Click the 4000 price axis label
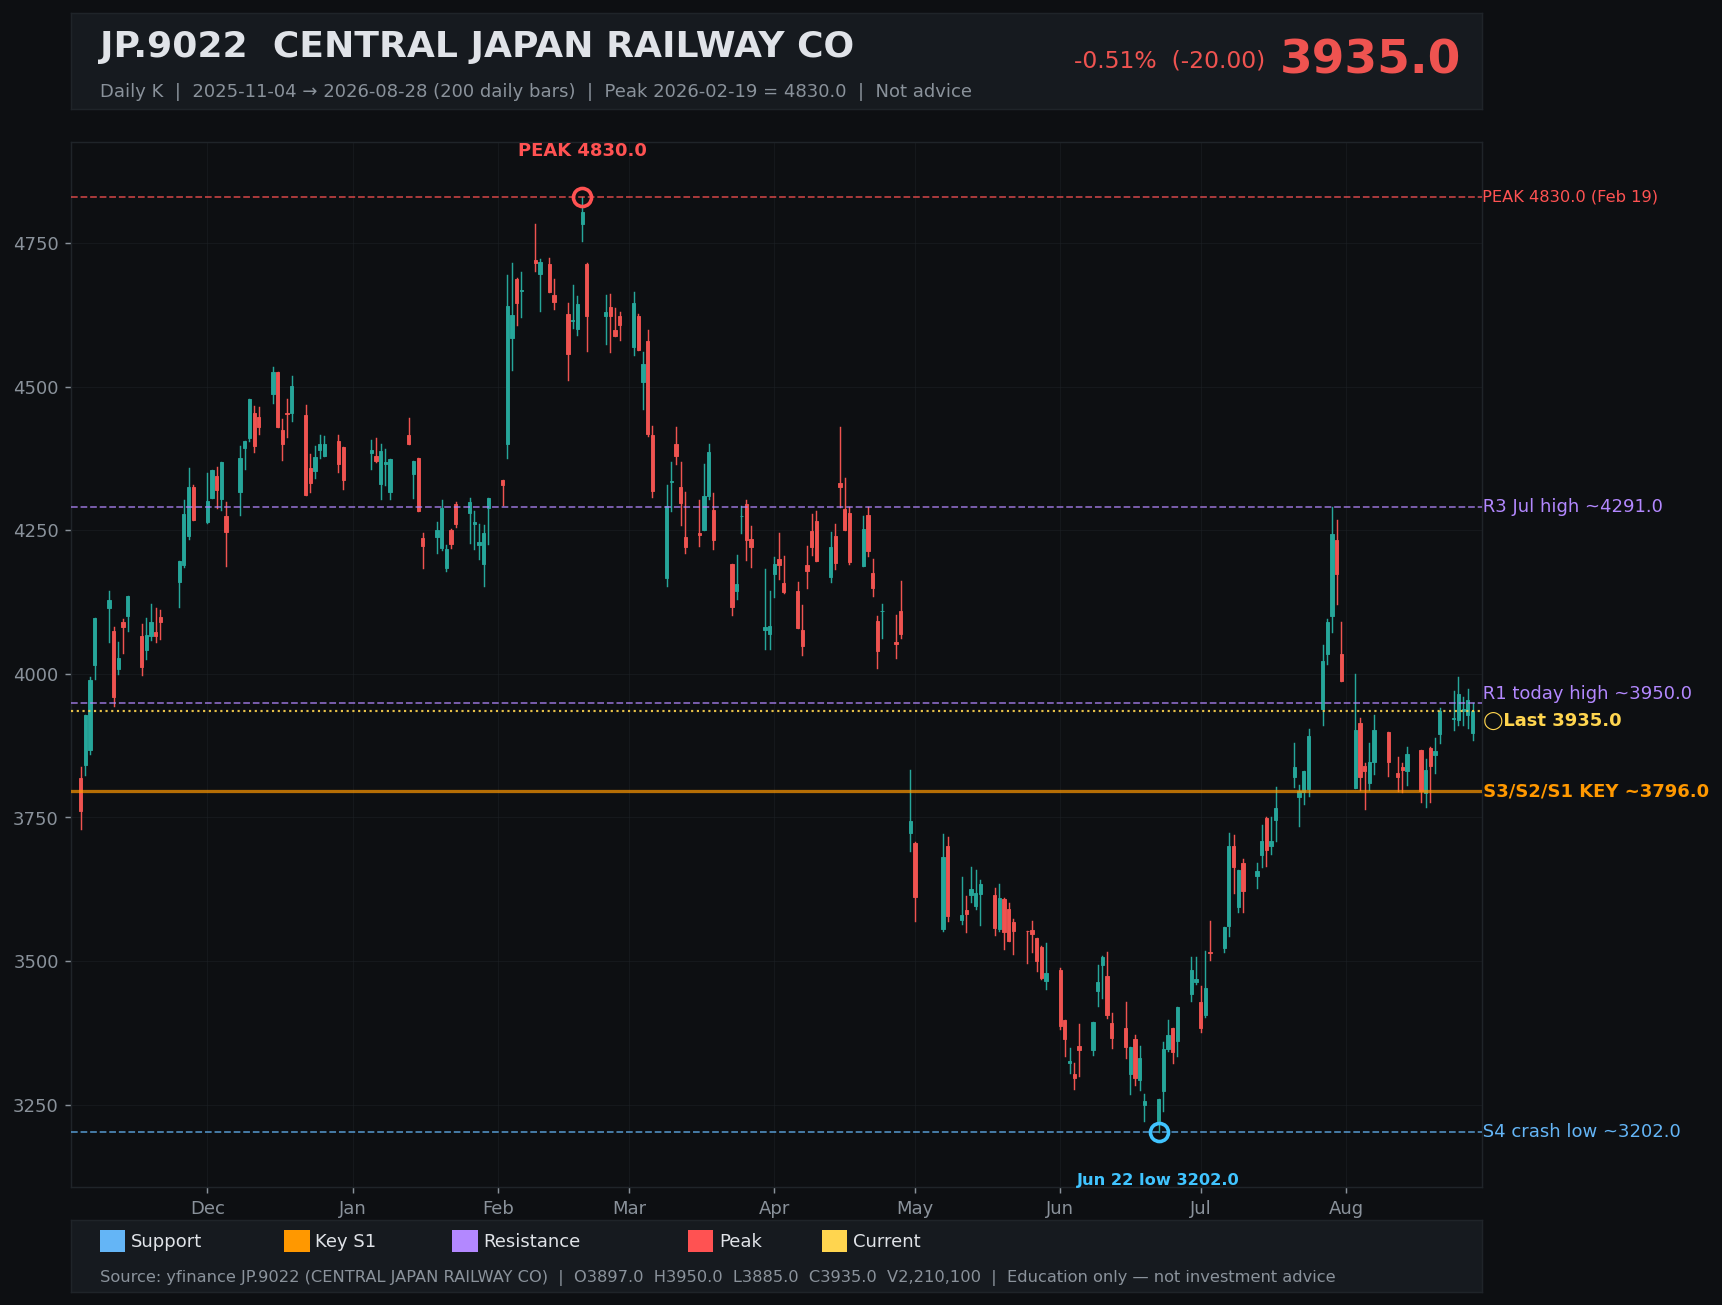The width and height of the screenshot is (1722, 1305). (x=36, y=675)
